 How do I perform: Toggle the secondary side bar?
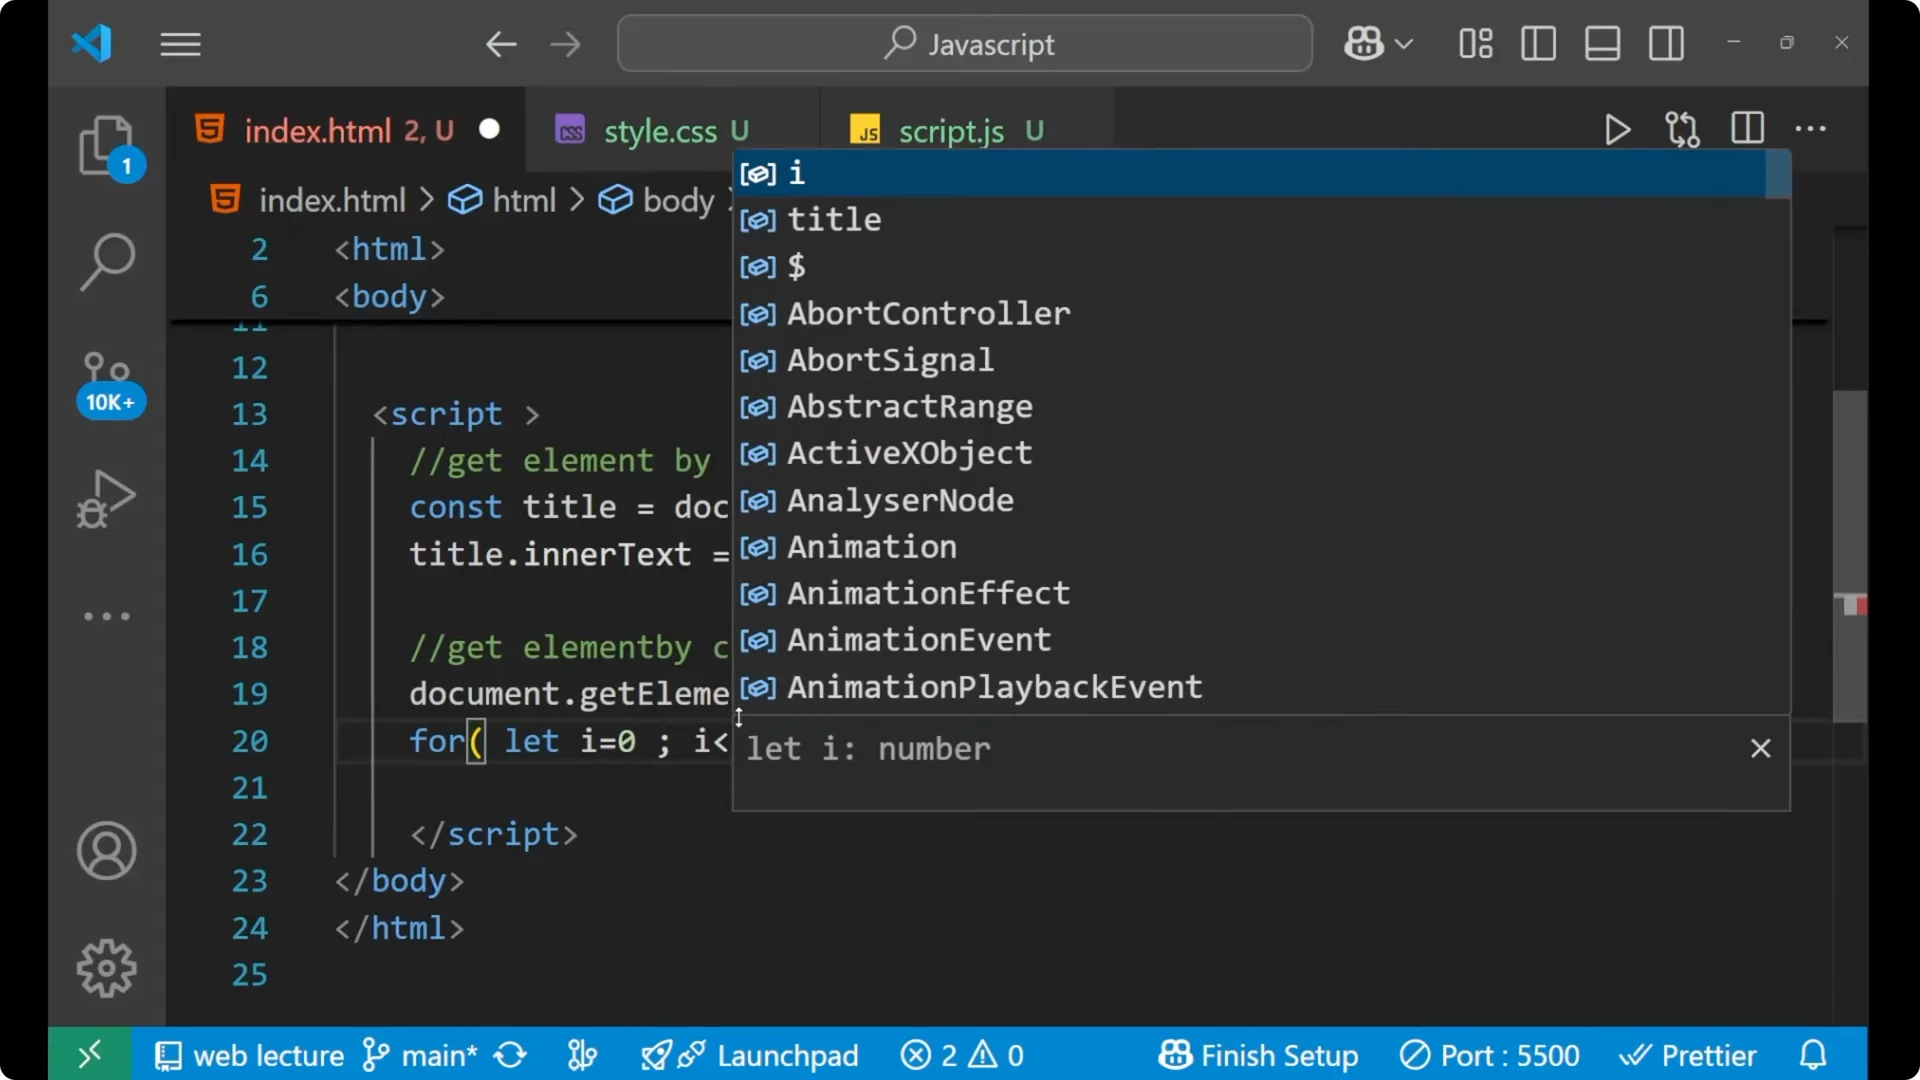click(x=1666, y=43)
